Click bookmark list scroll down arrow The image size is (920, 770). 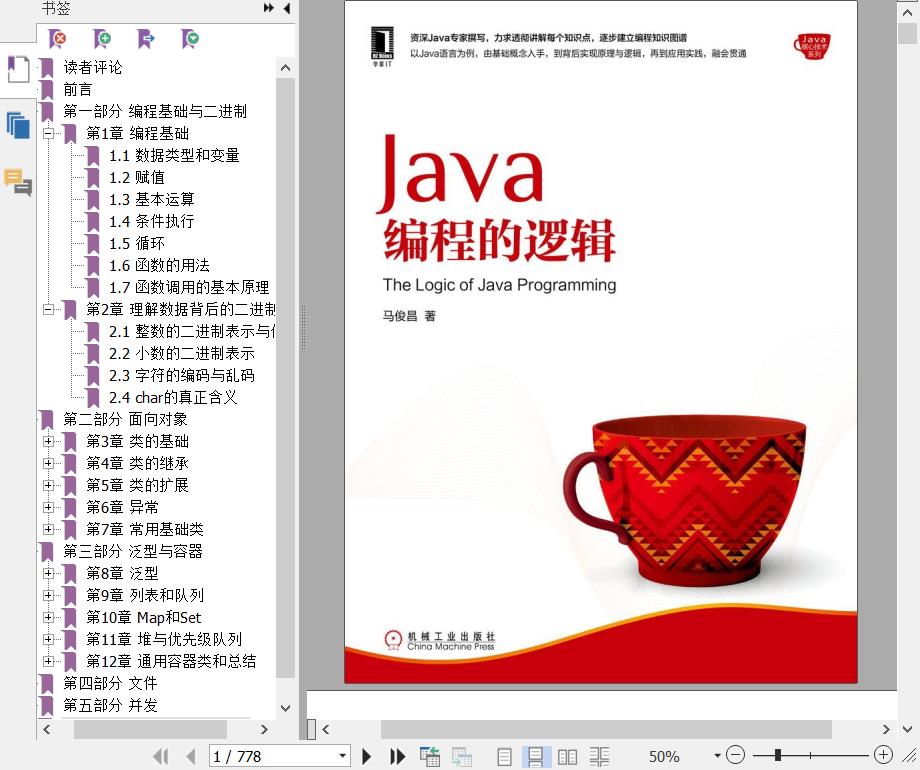[x=285, y=708]
